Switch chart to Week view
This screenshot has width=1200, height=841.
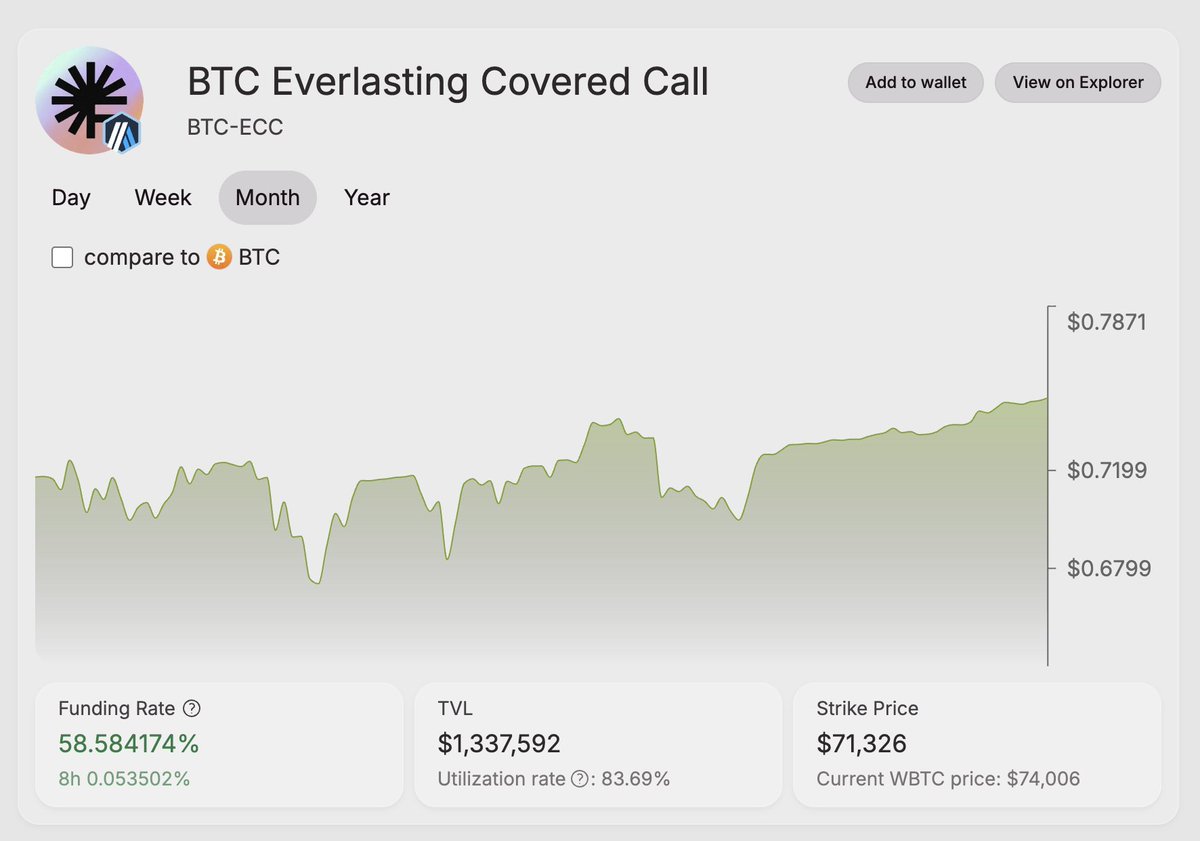pos(163,198)
